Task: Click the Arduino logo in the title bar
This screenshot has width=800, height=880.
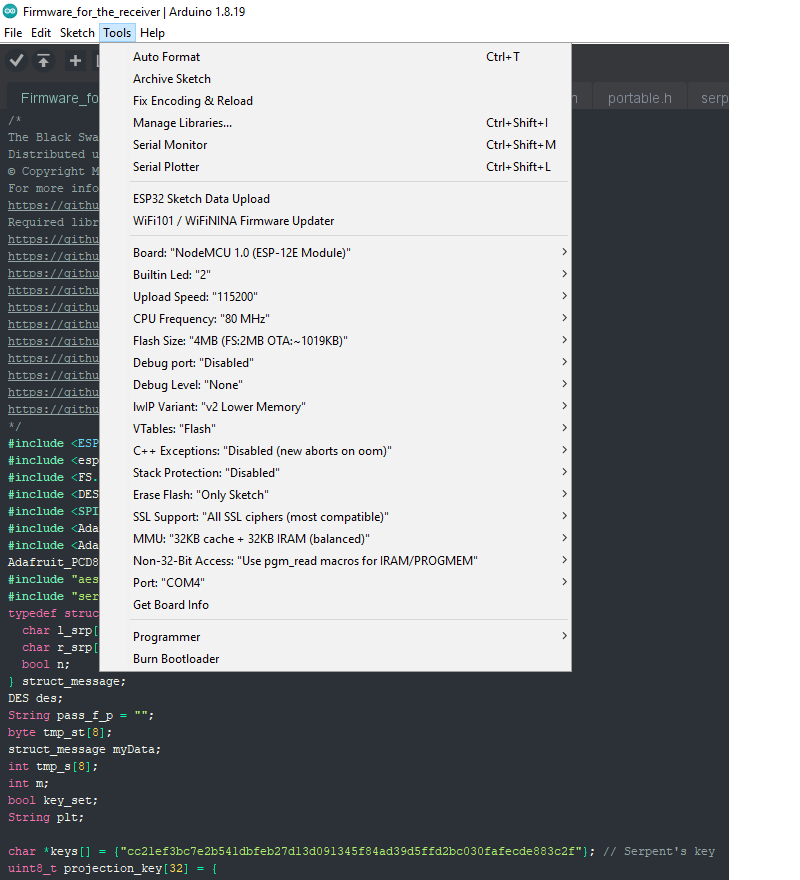Action: 10,11
